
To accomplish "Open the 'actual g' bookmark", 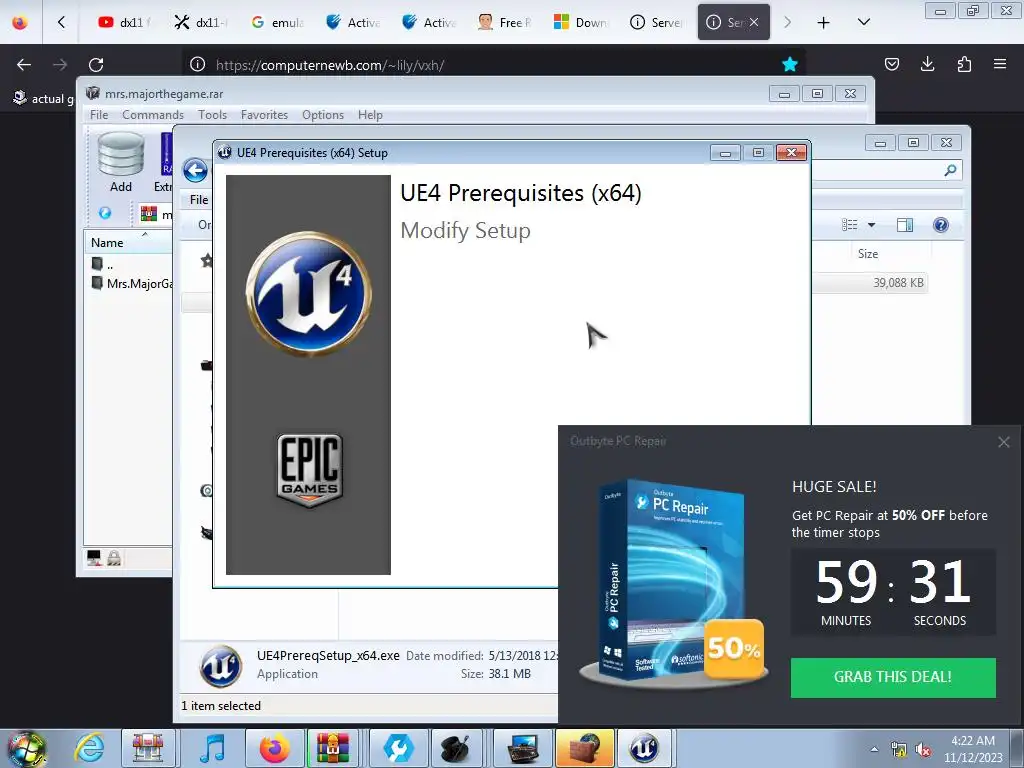I will [x=43, y=99].
